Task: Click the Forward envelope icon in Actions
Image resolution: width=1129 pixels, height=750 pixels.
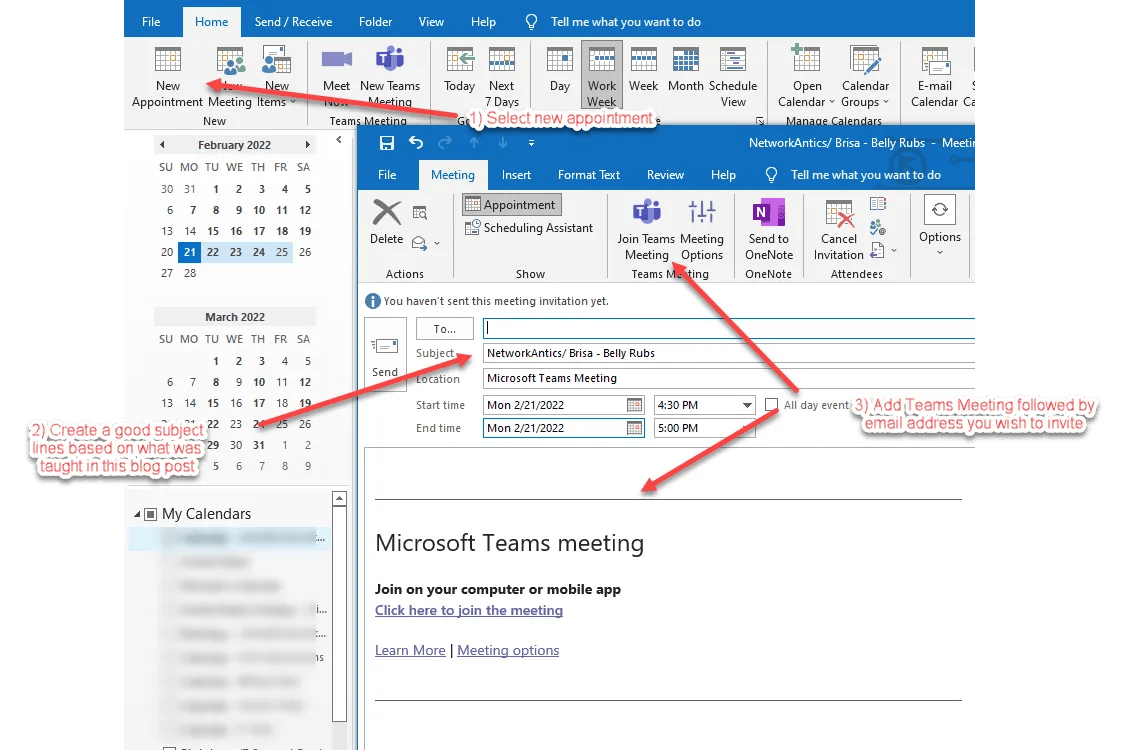Action: click(419, 243)
